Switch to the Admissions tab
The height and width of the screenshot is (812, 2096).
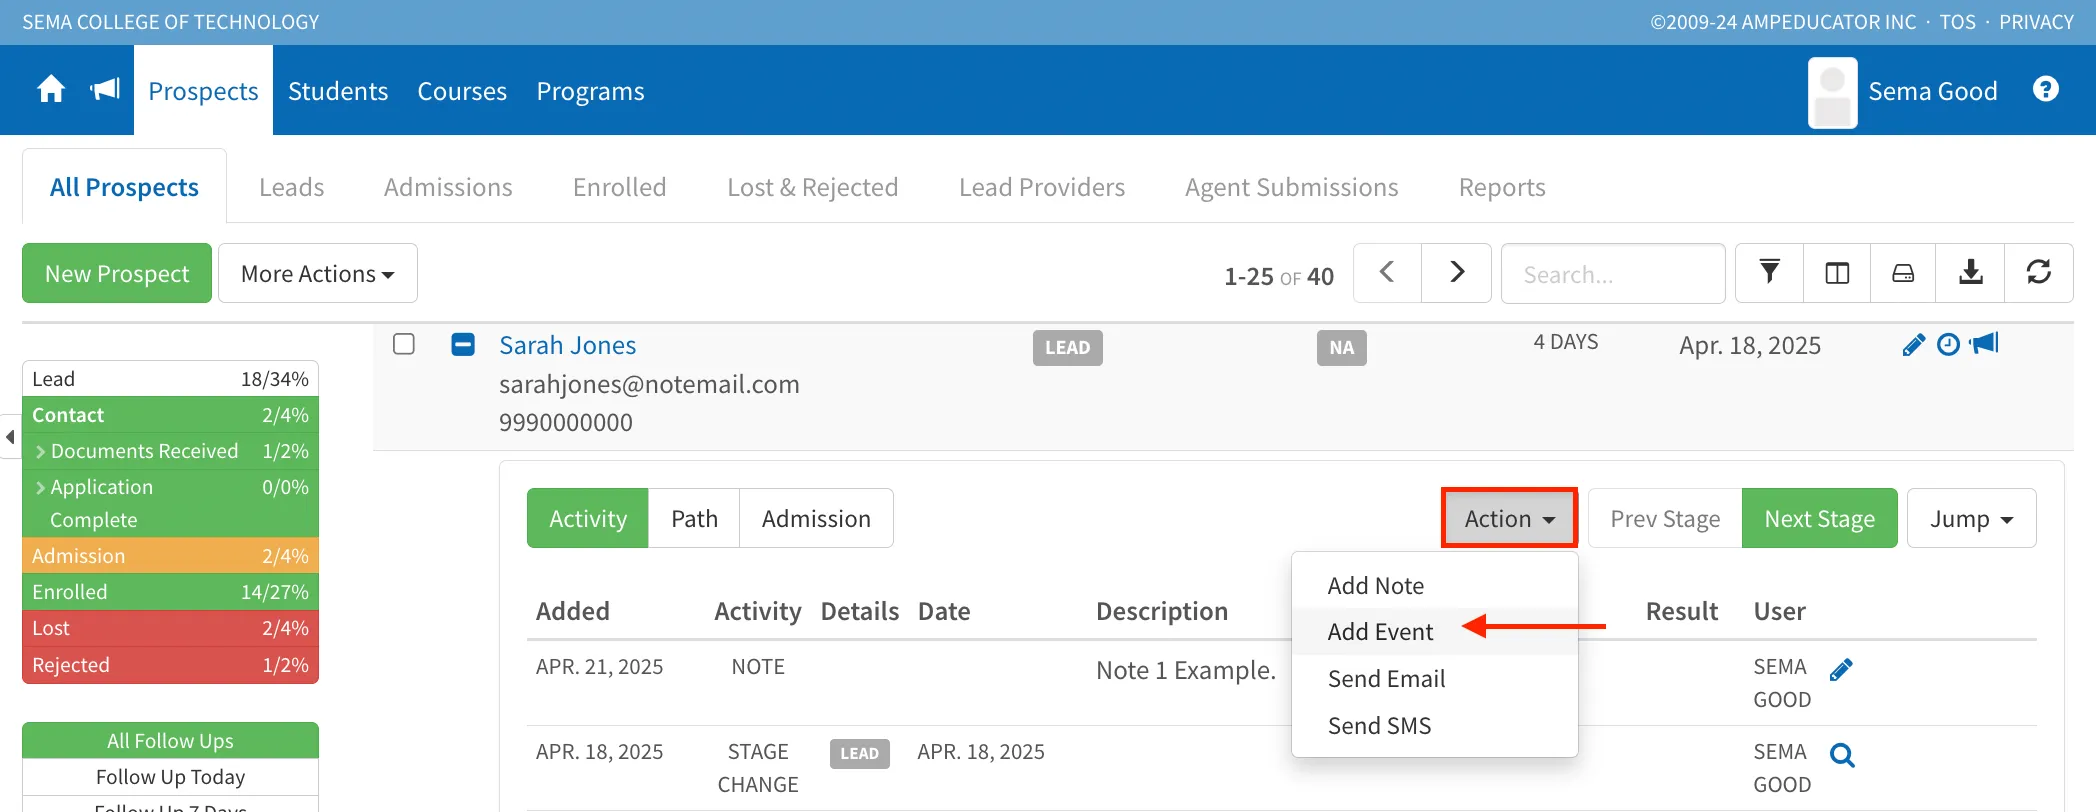click(x=448, y=187)
